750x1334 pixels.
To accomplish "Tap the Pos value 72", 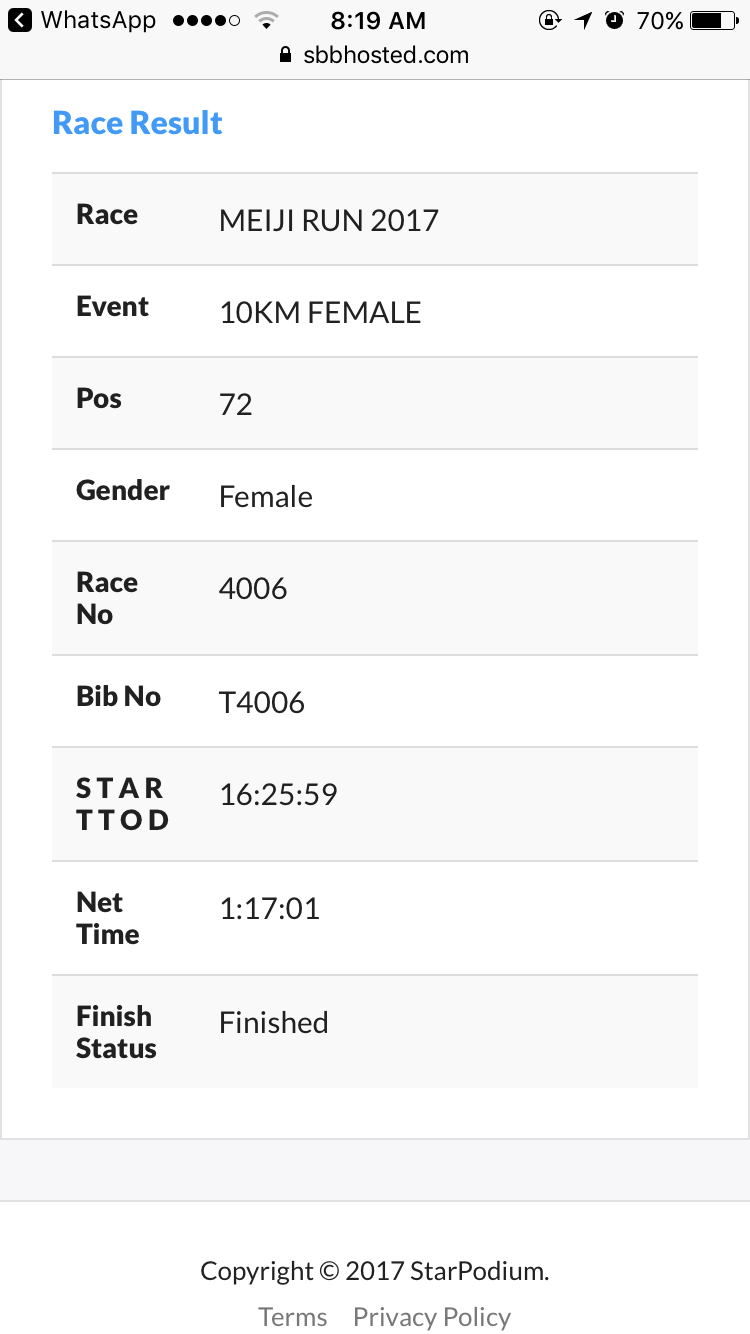I will [236, 405].
